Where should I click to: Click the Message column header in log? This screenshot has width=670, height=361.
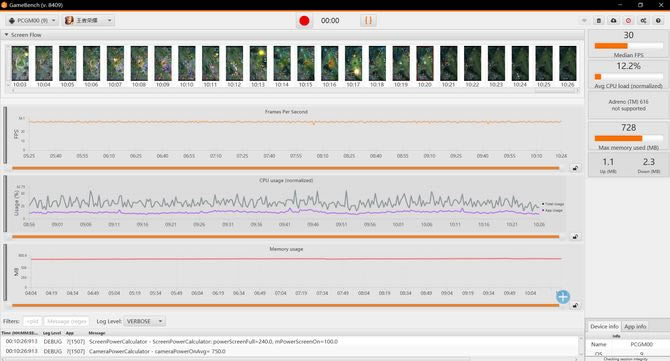[x=97, y=333]
